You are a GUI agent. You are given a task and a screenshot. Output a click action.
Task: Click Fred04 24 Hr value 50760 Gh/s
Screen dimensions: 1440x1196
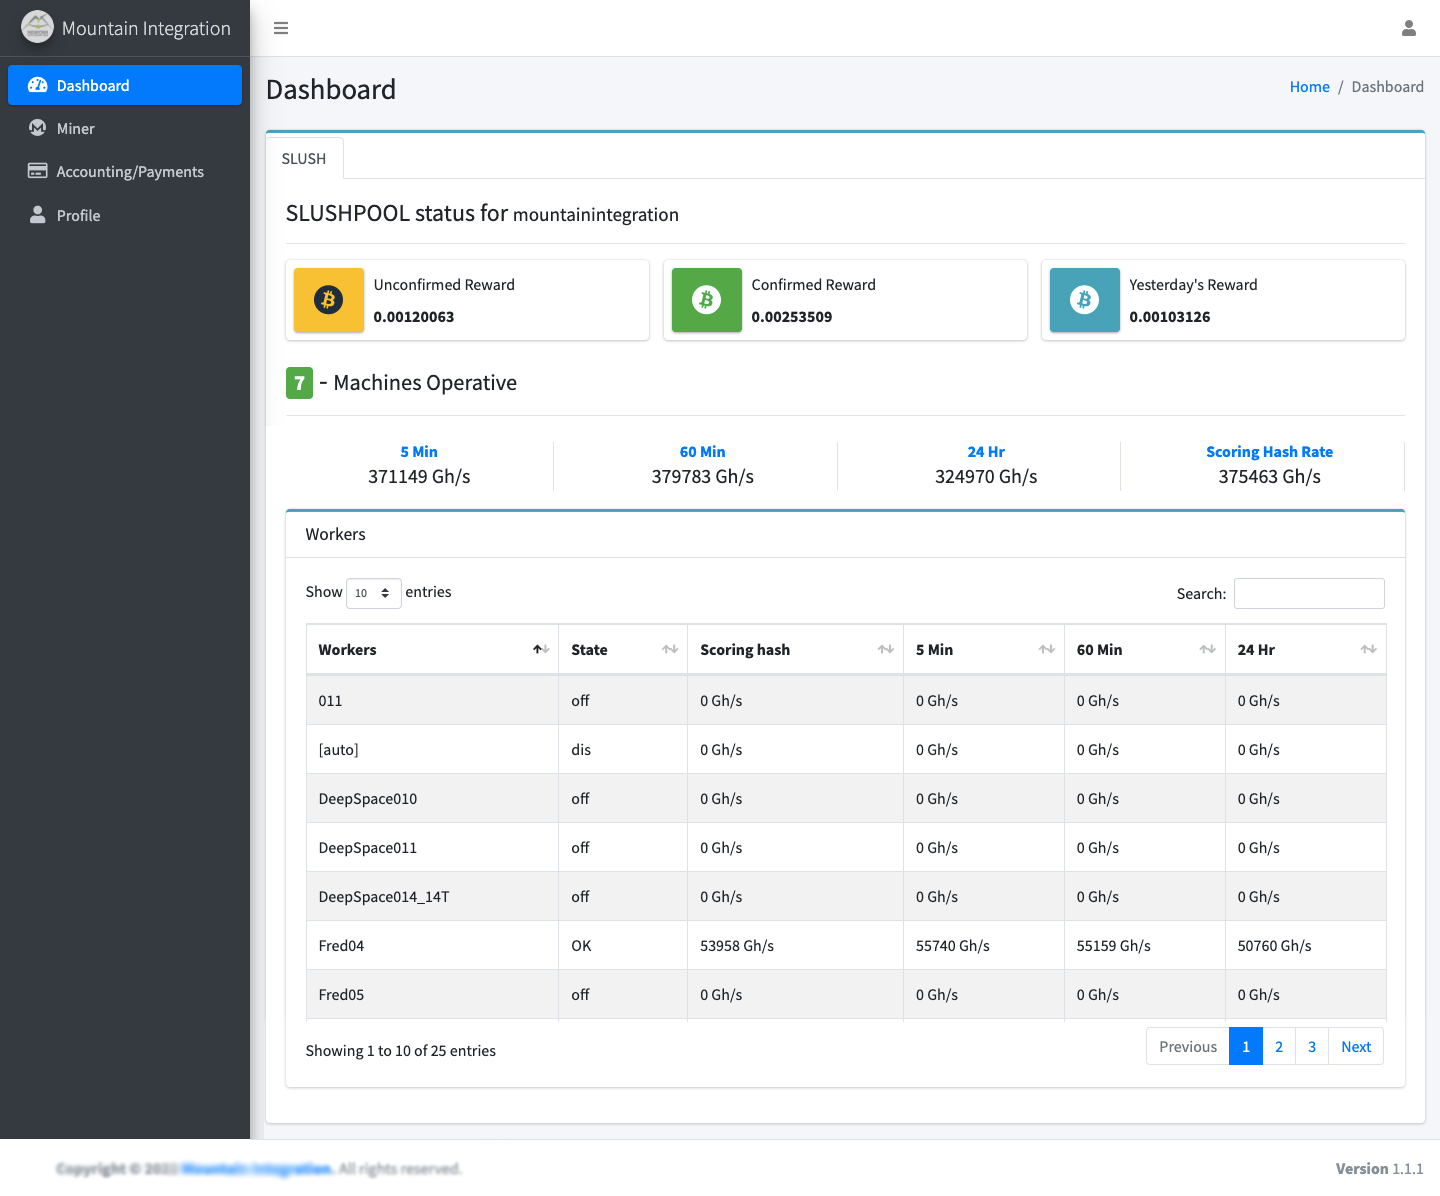tap(1275, 946)
